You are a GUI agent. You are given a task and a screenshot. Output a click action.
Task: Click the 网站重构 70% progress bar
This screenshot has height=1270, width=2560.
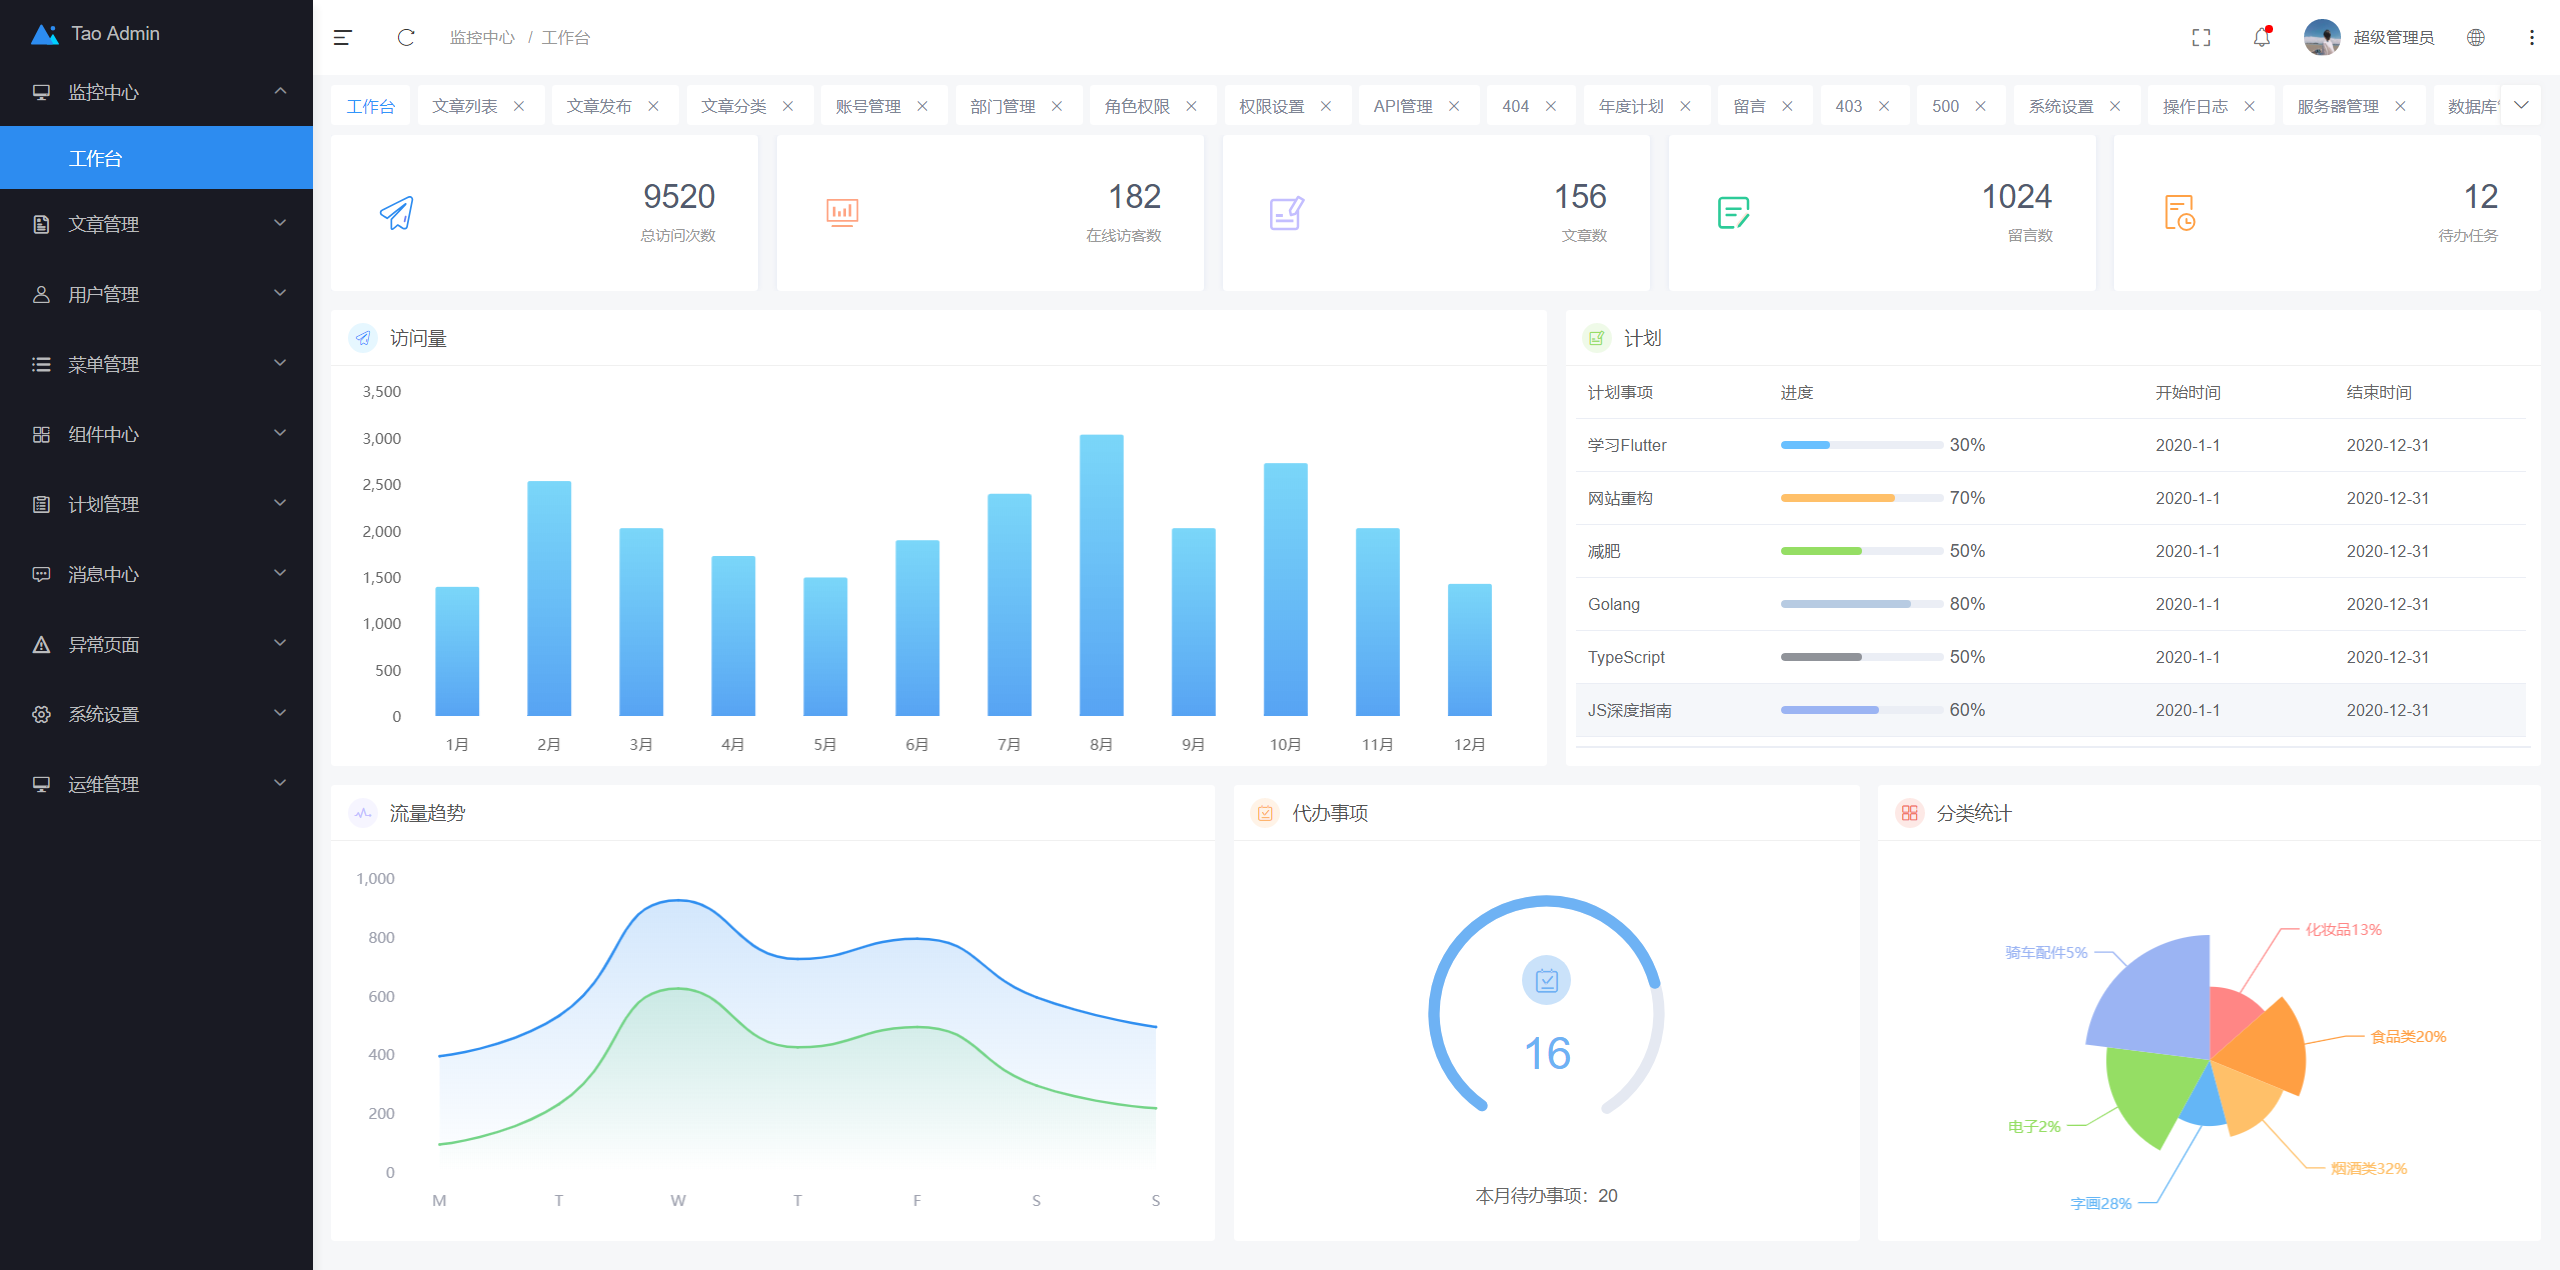(1861, 498)
